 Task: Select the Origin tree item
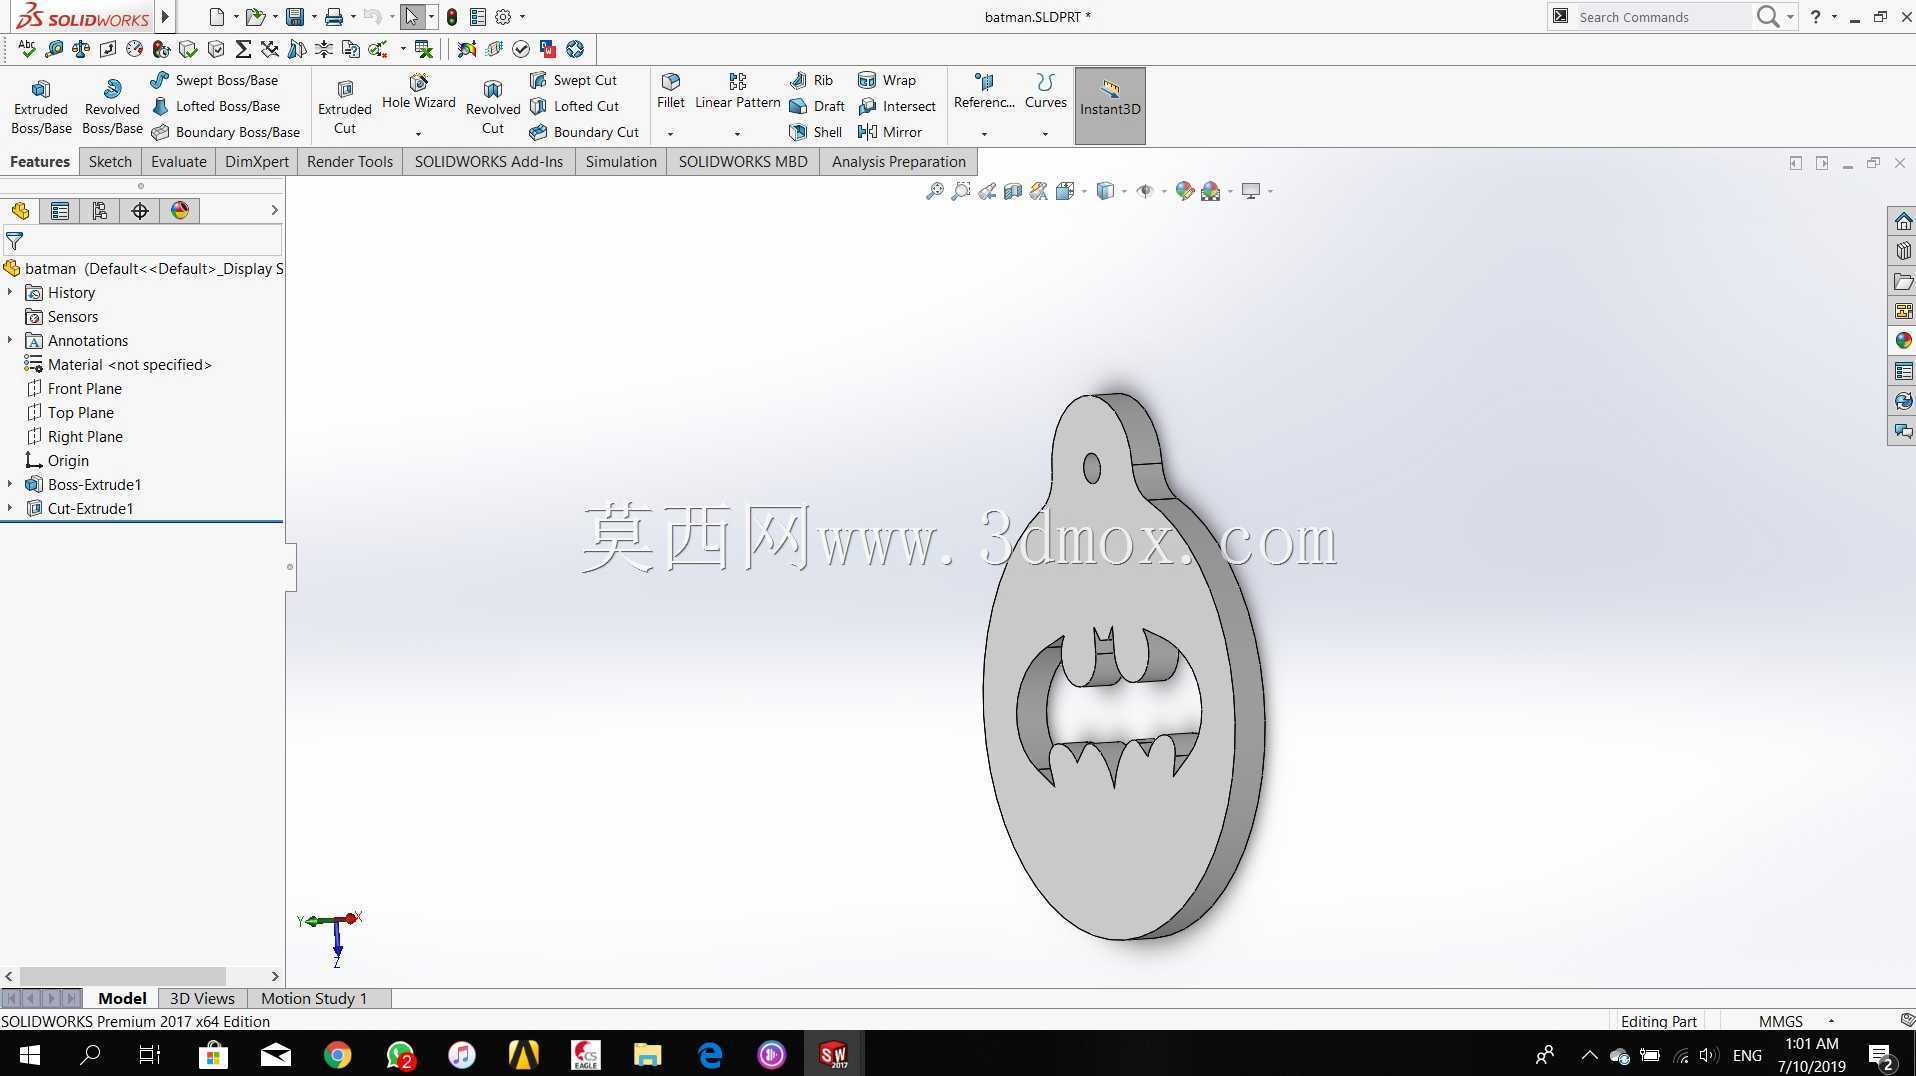point(57,460)
